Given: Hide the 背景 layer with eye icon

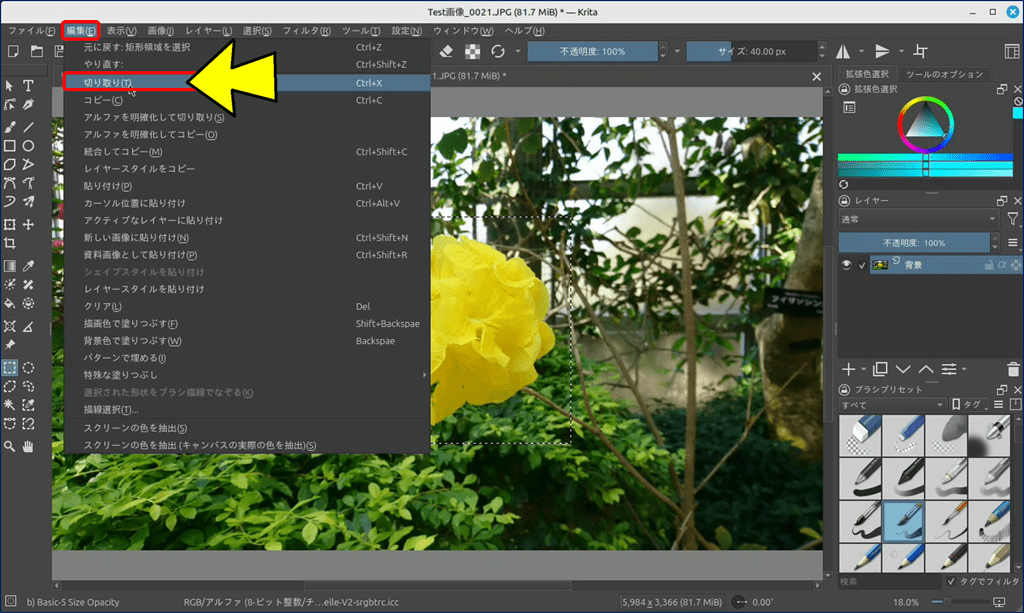Looking at the screenshot, I should tap(846, 265).
